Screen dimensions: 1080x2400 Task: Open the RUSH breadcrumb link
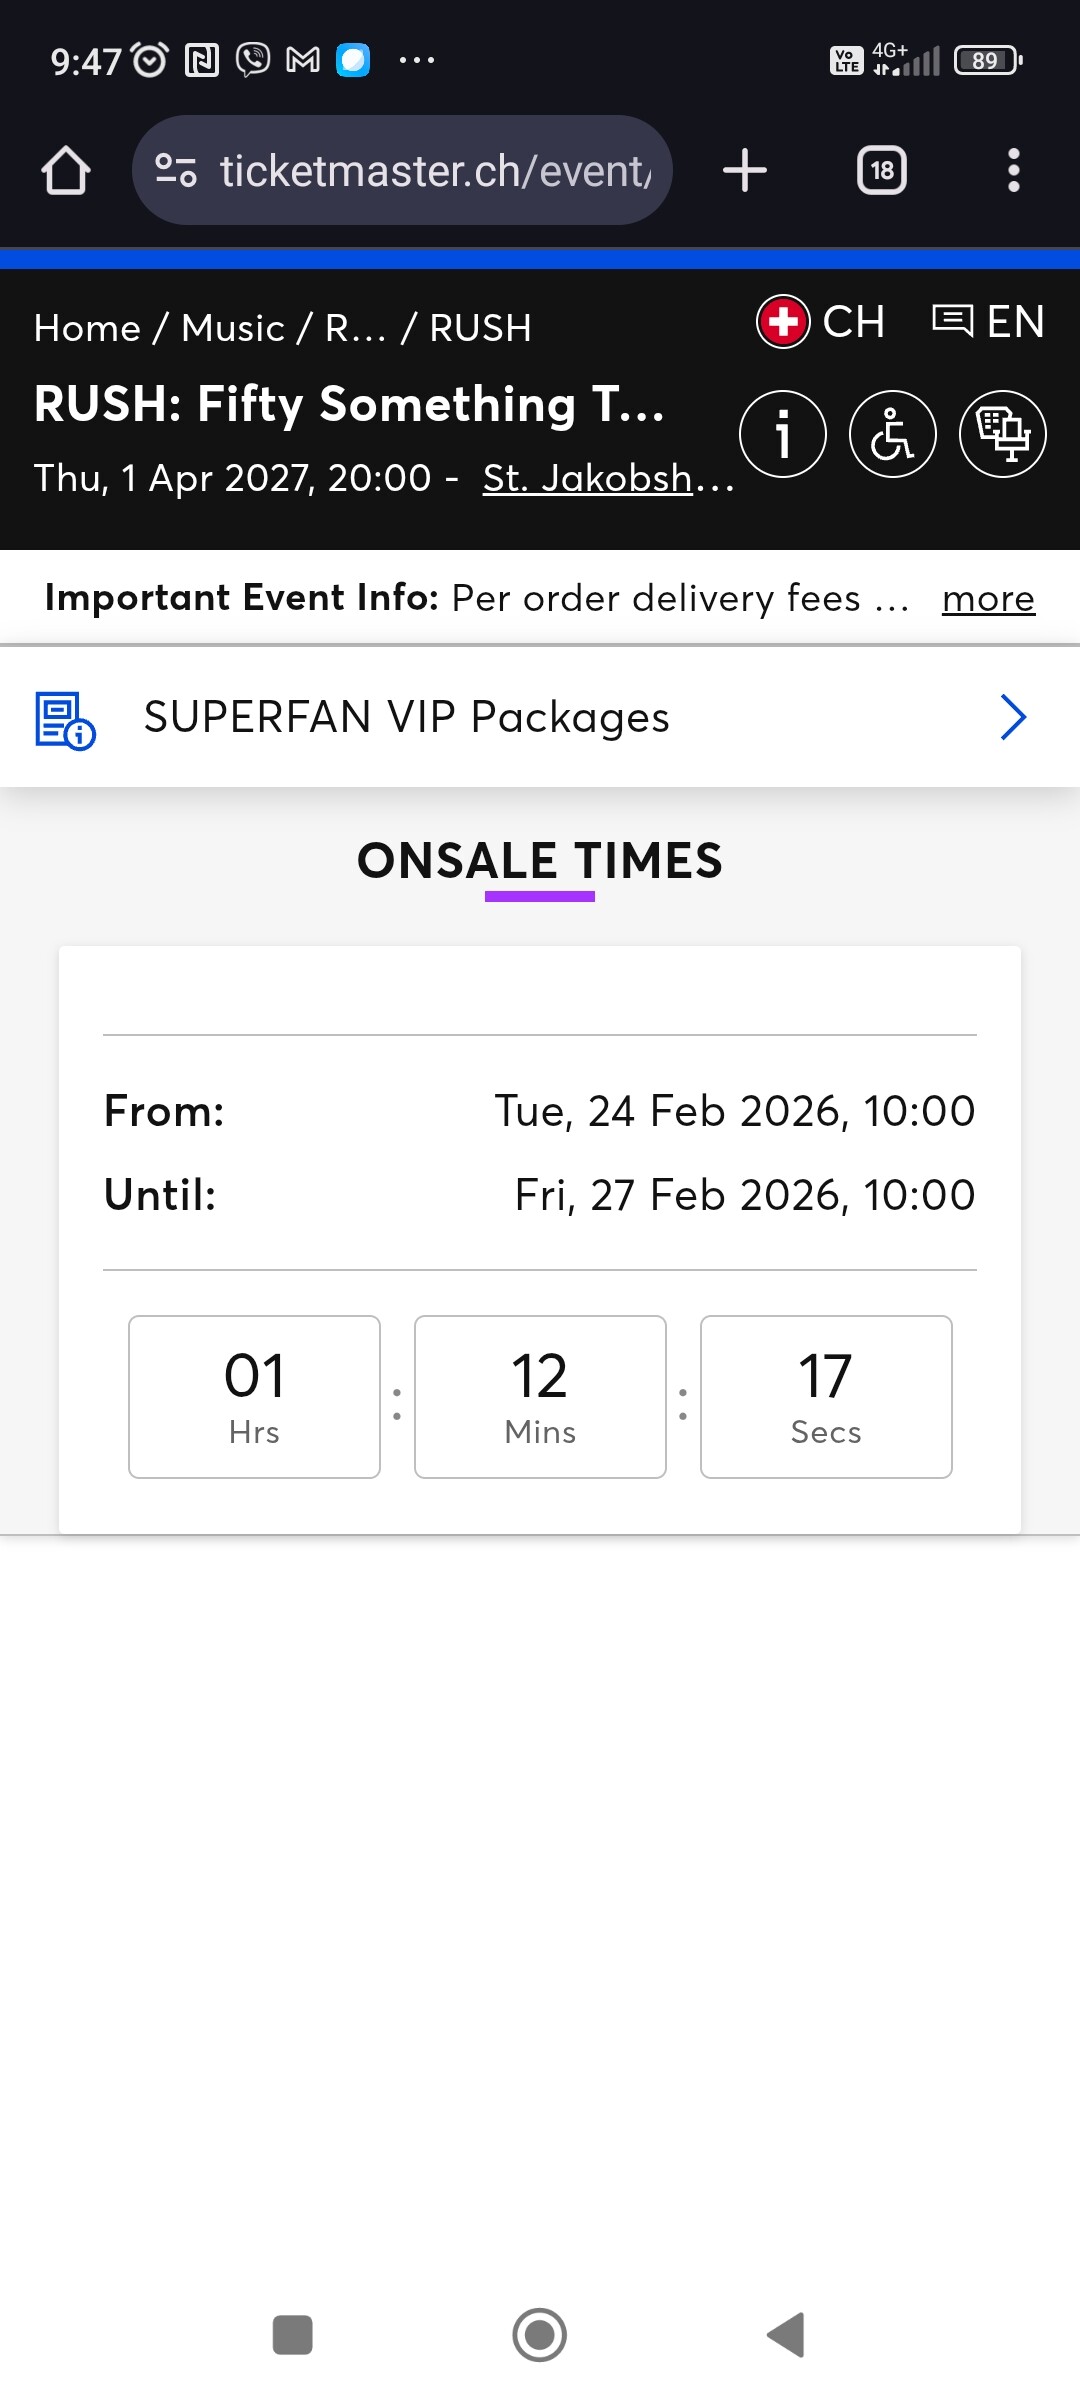(x=480, y=328)
